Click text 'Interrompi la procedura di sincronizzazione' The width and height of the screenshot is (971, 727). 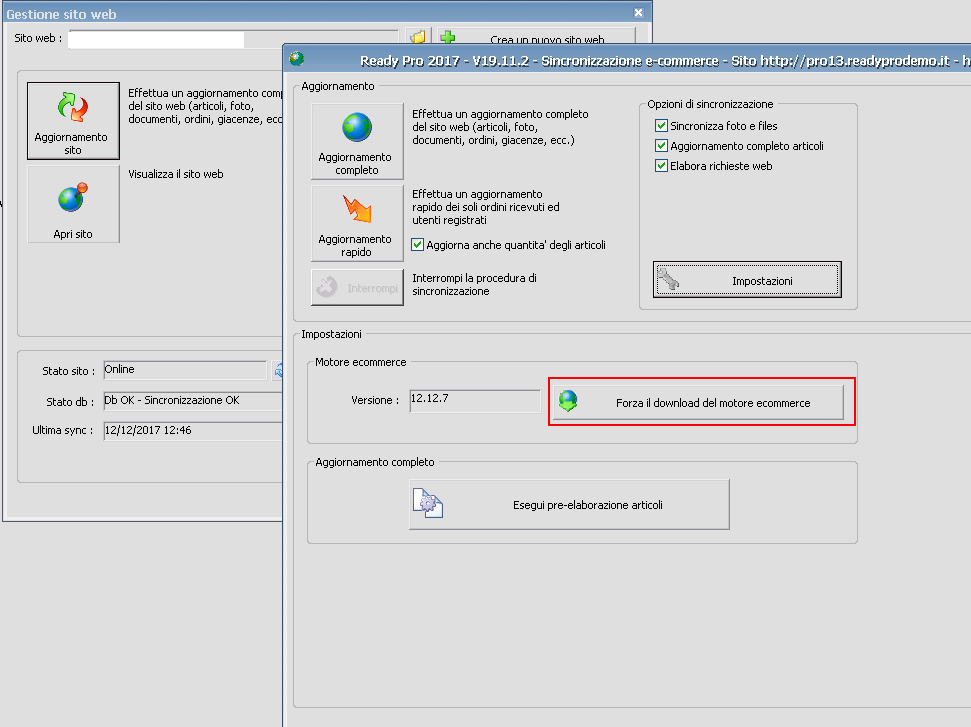474,284
